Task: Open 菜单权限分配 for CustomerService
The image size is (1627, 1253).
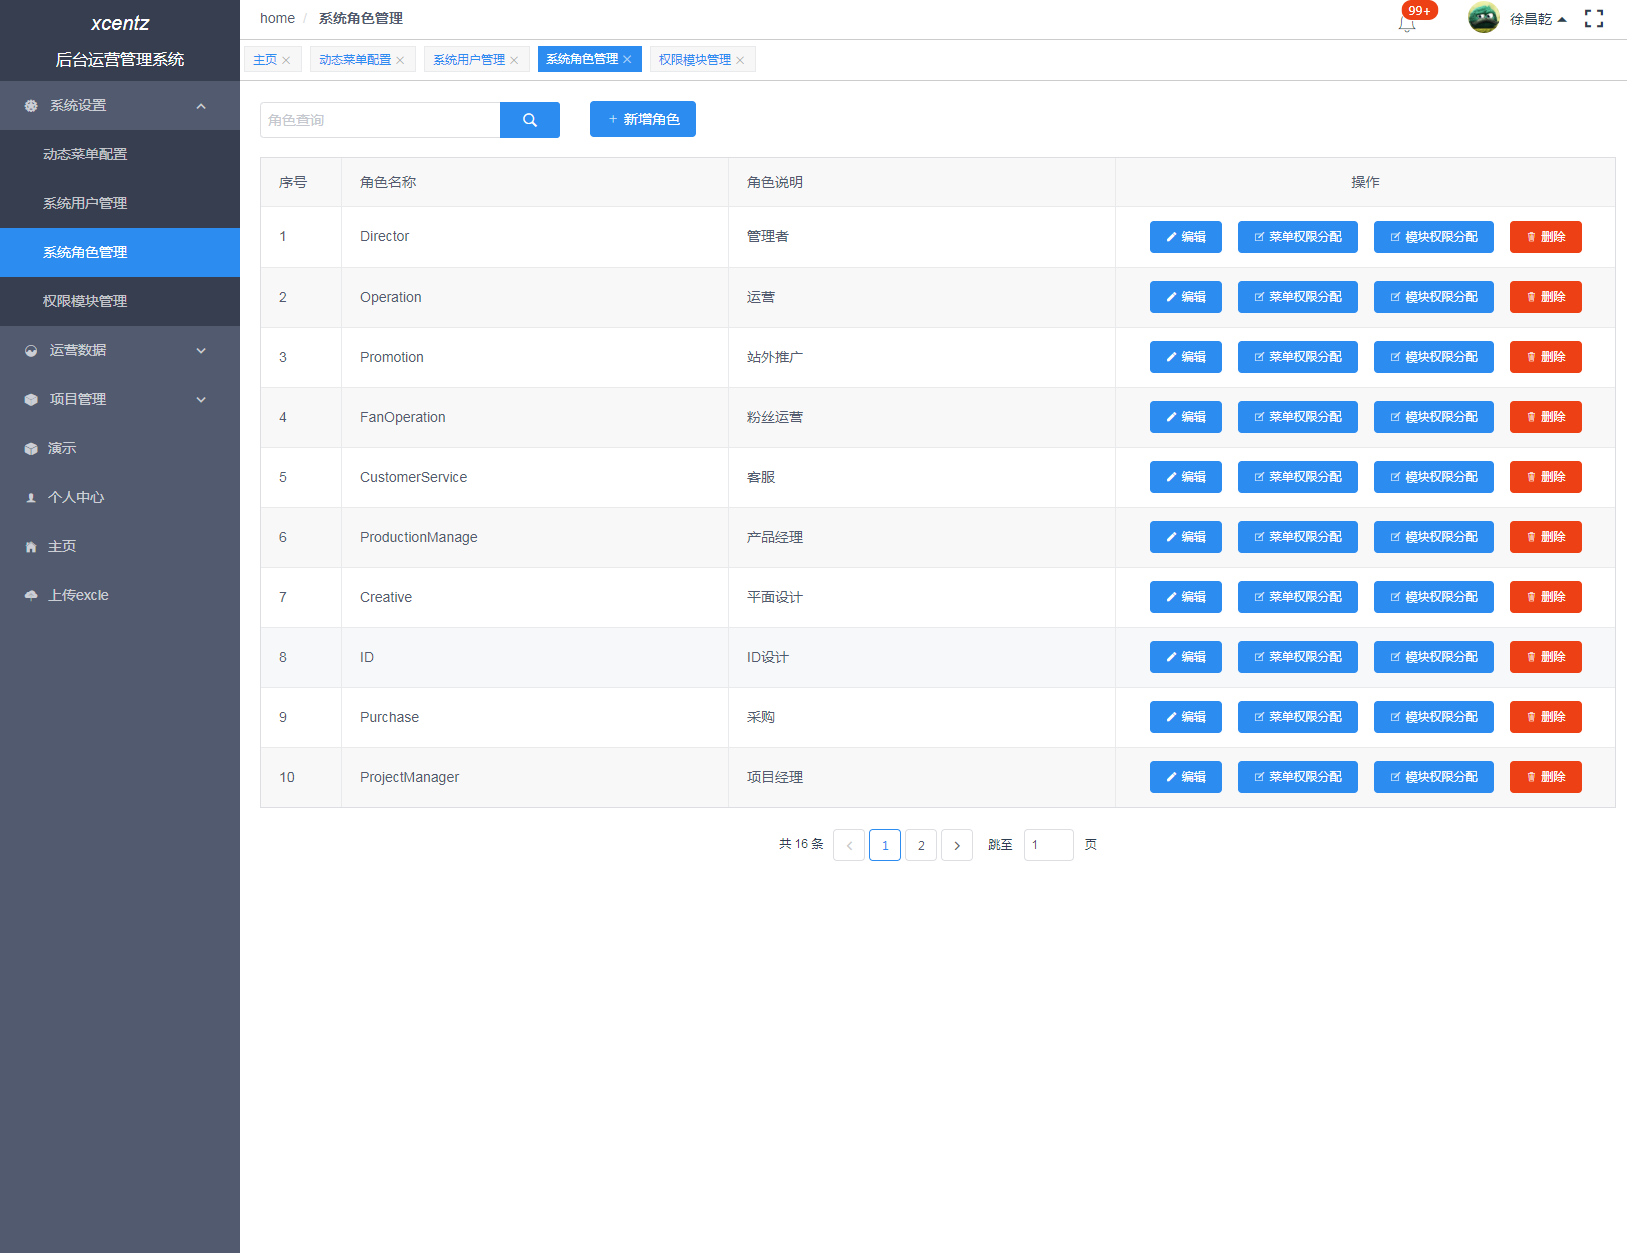Action: coord(1298,477)
